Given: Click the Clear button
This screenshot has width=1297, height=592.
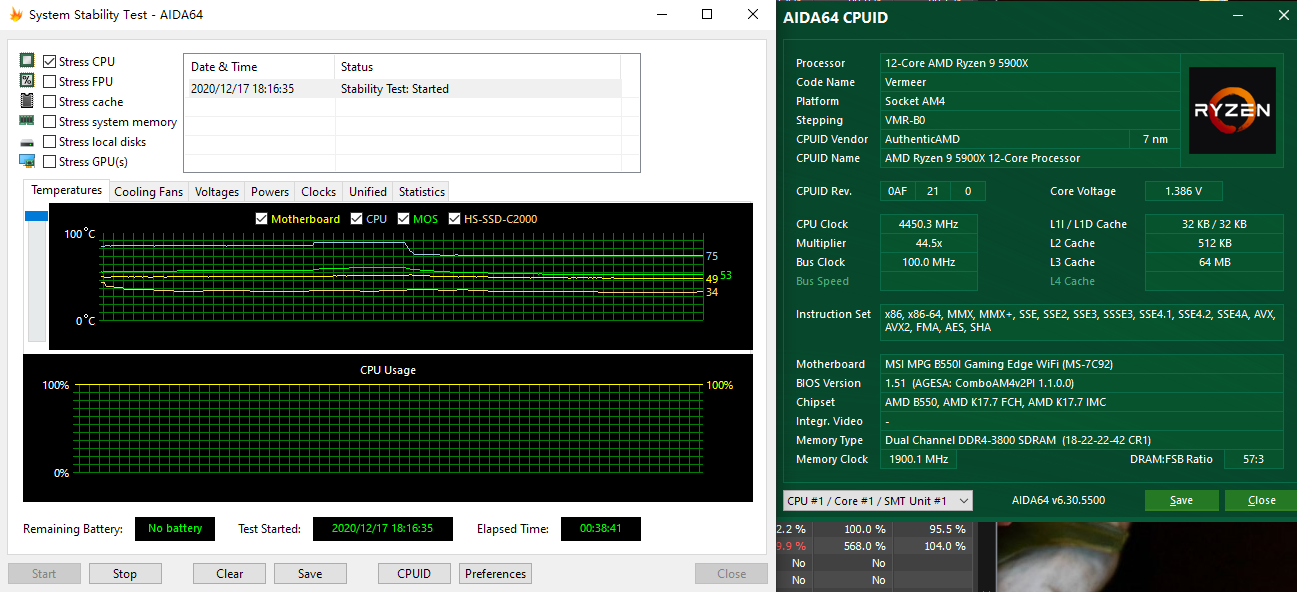Looking at the screenshot, I should (230, 574).
